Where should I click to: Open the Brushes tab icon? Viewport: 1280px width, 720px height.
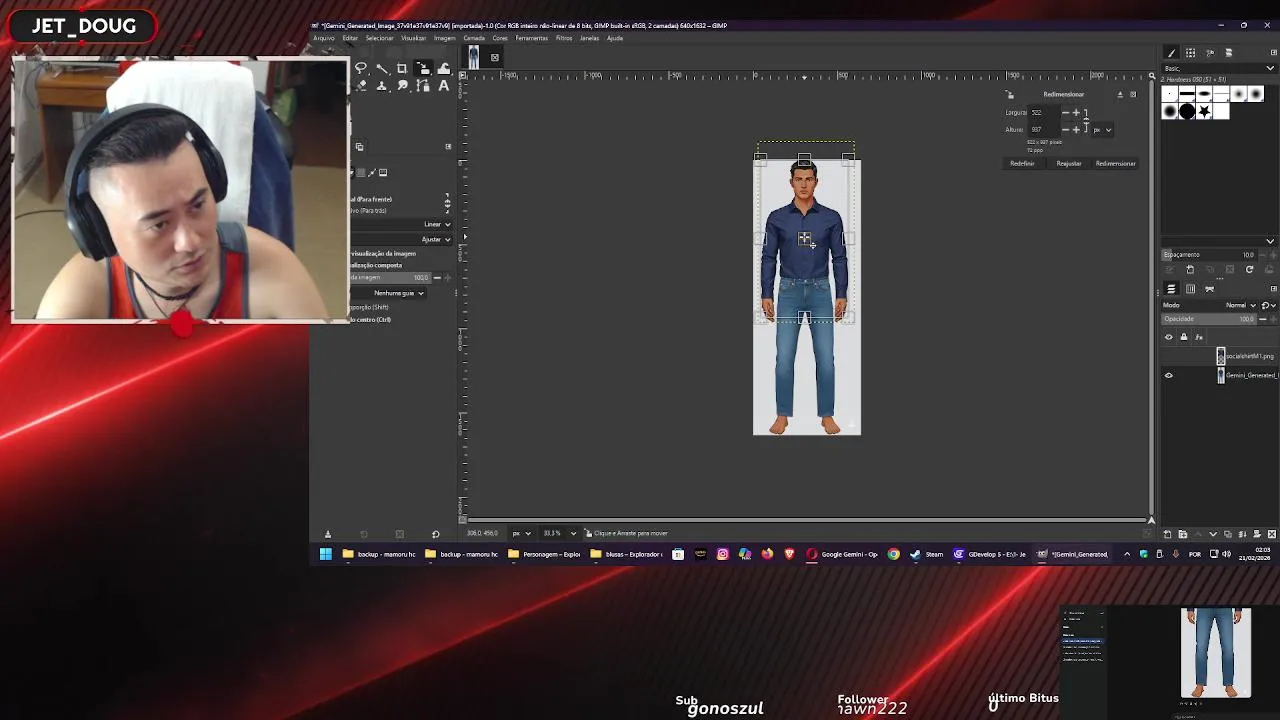click(x=1172, y=52)
